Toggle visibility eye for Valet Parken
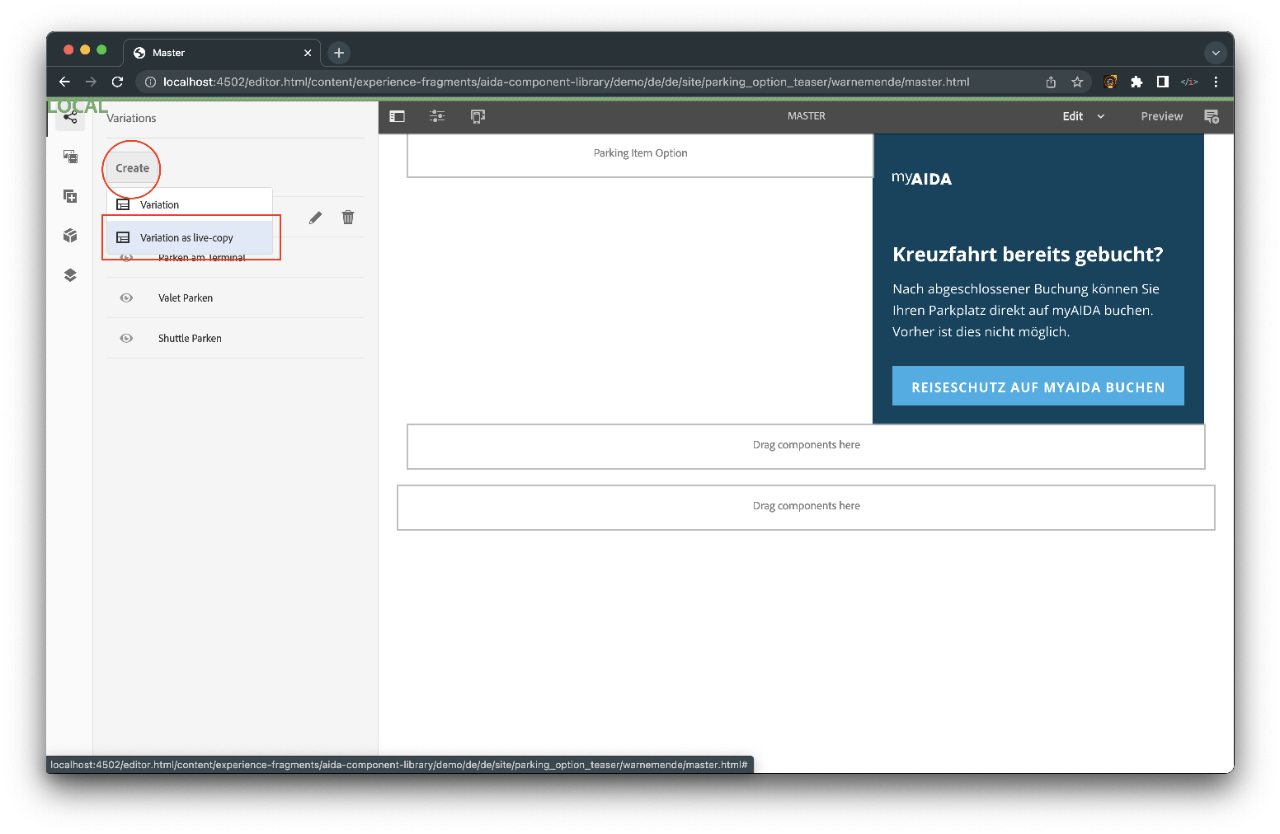The image size is (1280, 834). pos(127,298)
